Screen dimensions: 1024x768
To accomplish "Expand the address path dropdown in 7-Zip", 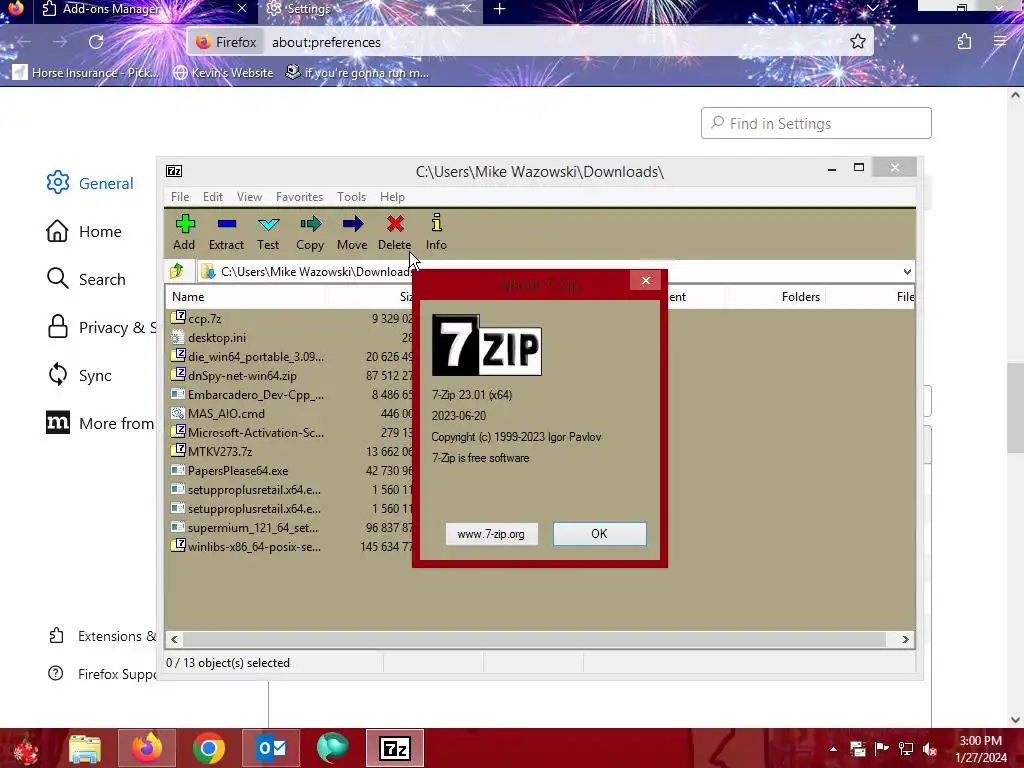I will [907, 272].
